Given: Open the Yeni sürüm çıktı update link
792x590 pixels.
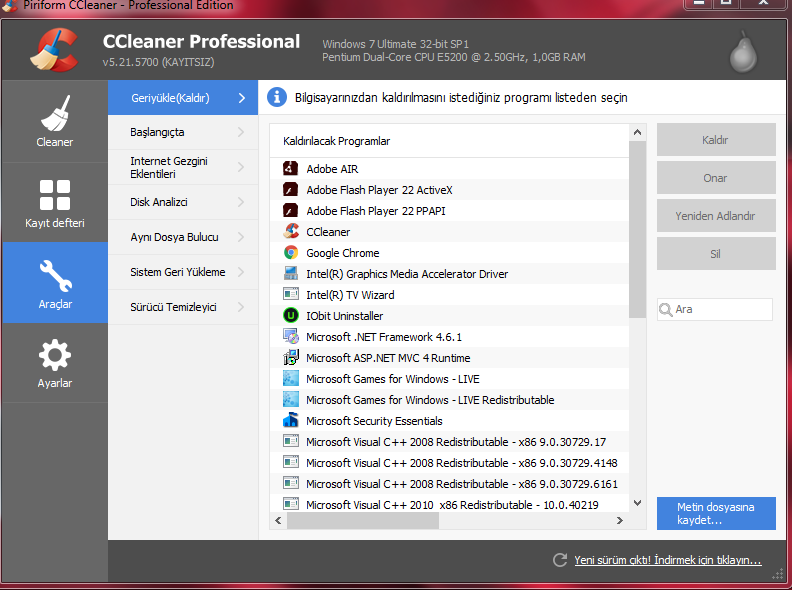Looking at the screenshot, I should coord(667,560).
